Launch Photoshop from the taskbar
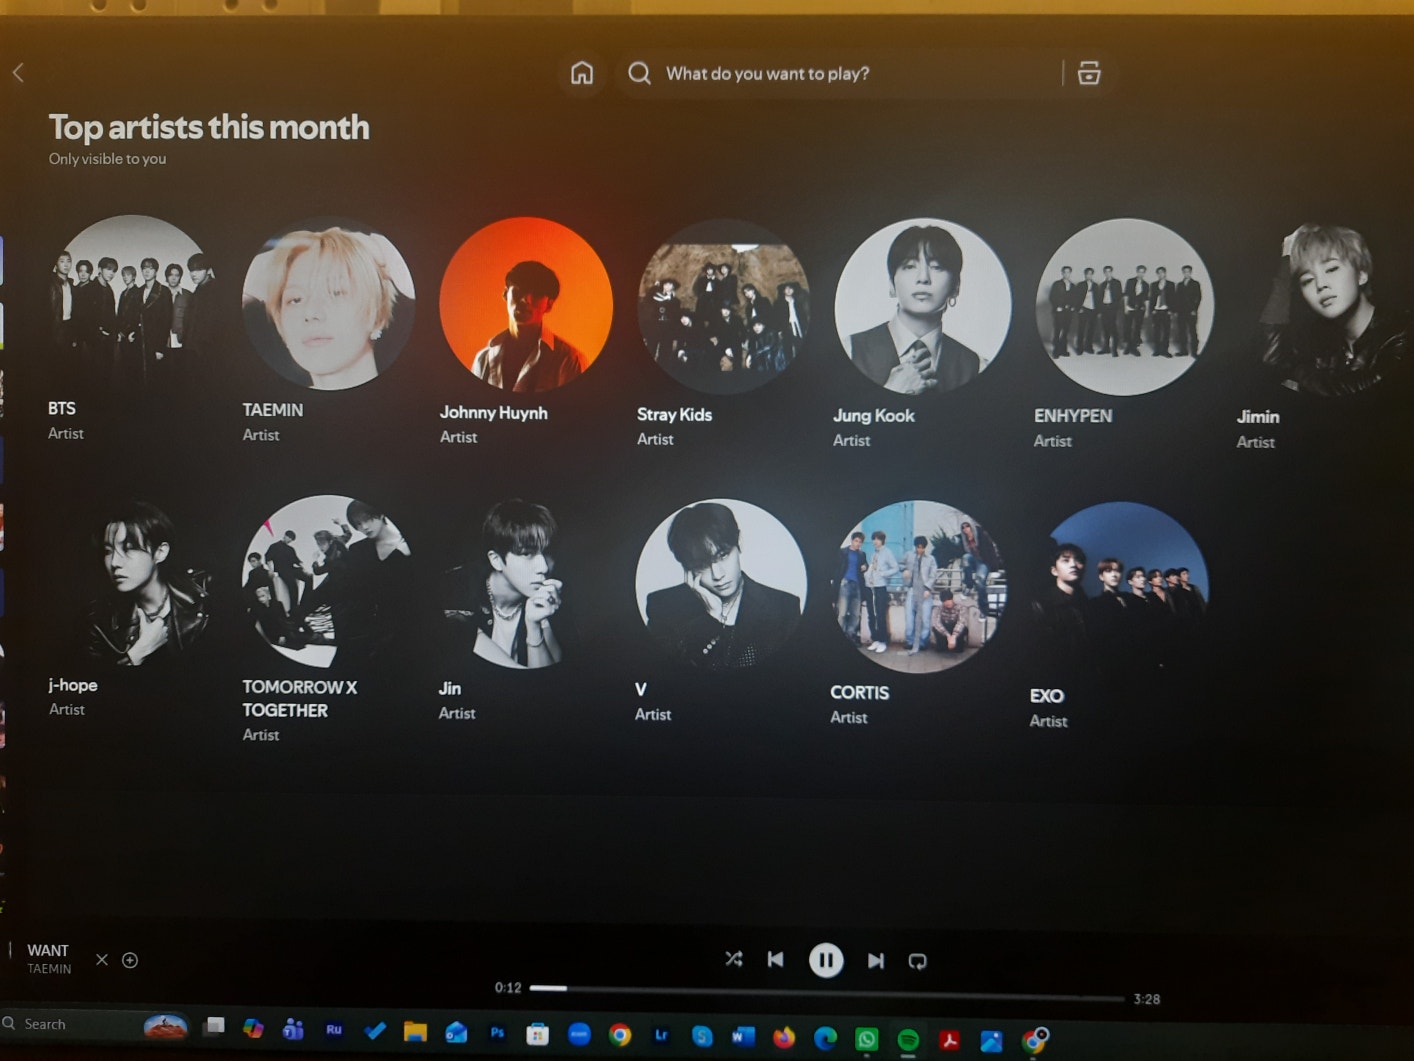Viewport: 1414px width, 1061px height. click(497, 1033)
